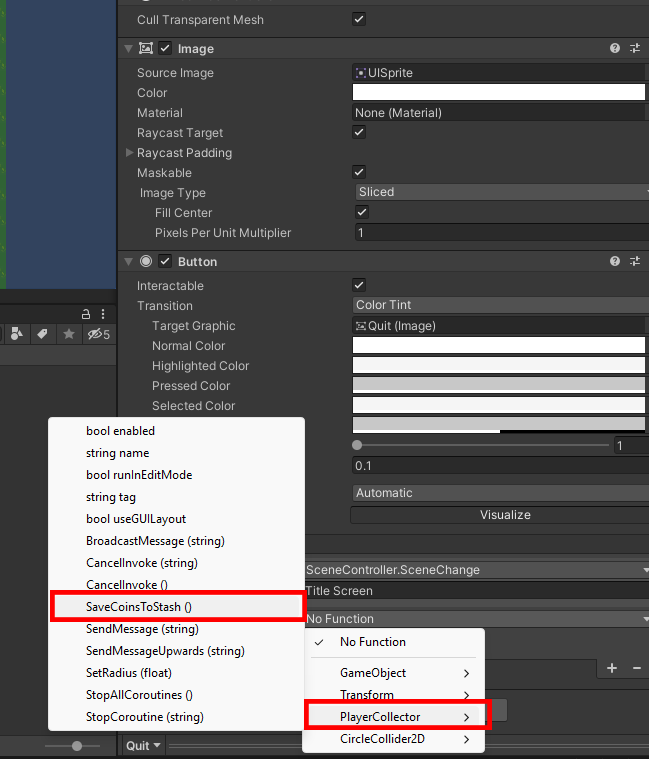Toggle Raycast Target checkbox
The width and height of the screenshot is (649, 759).
coord(359,132)
